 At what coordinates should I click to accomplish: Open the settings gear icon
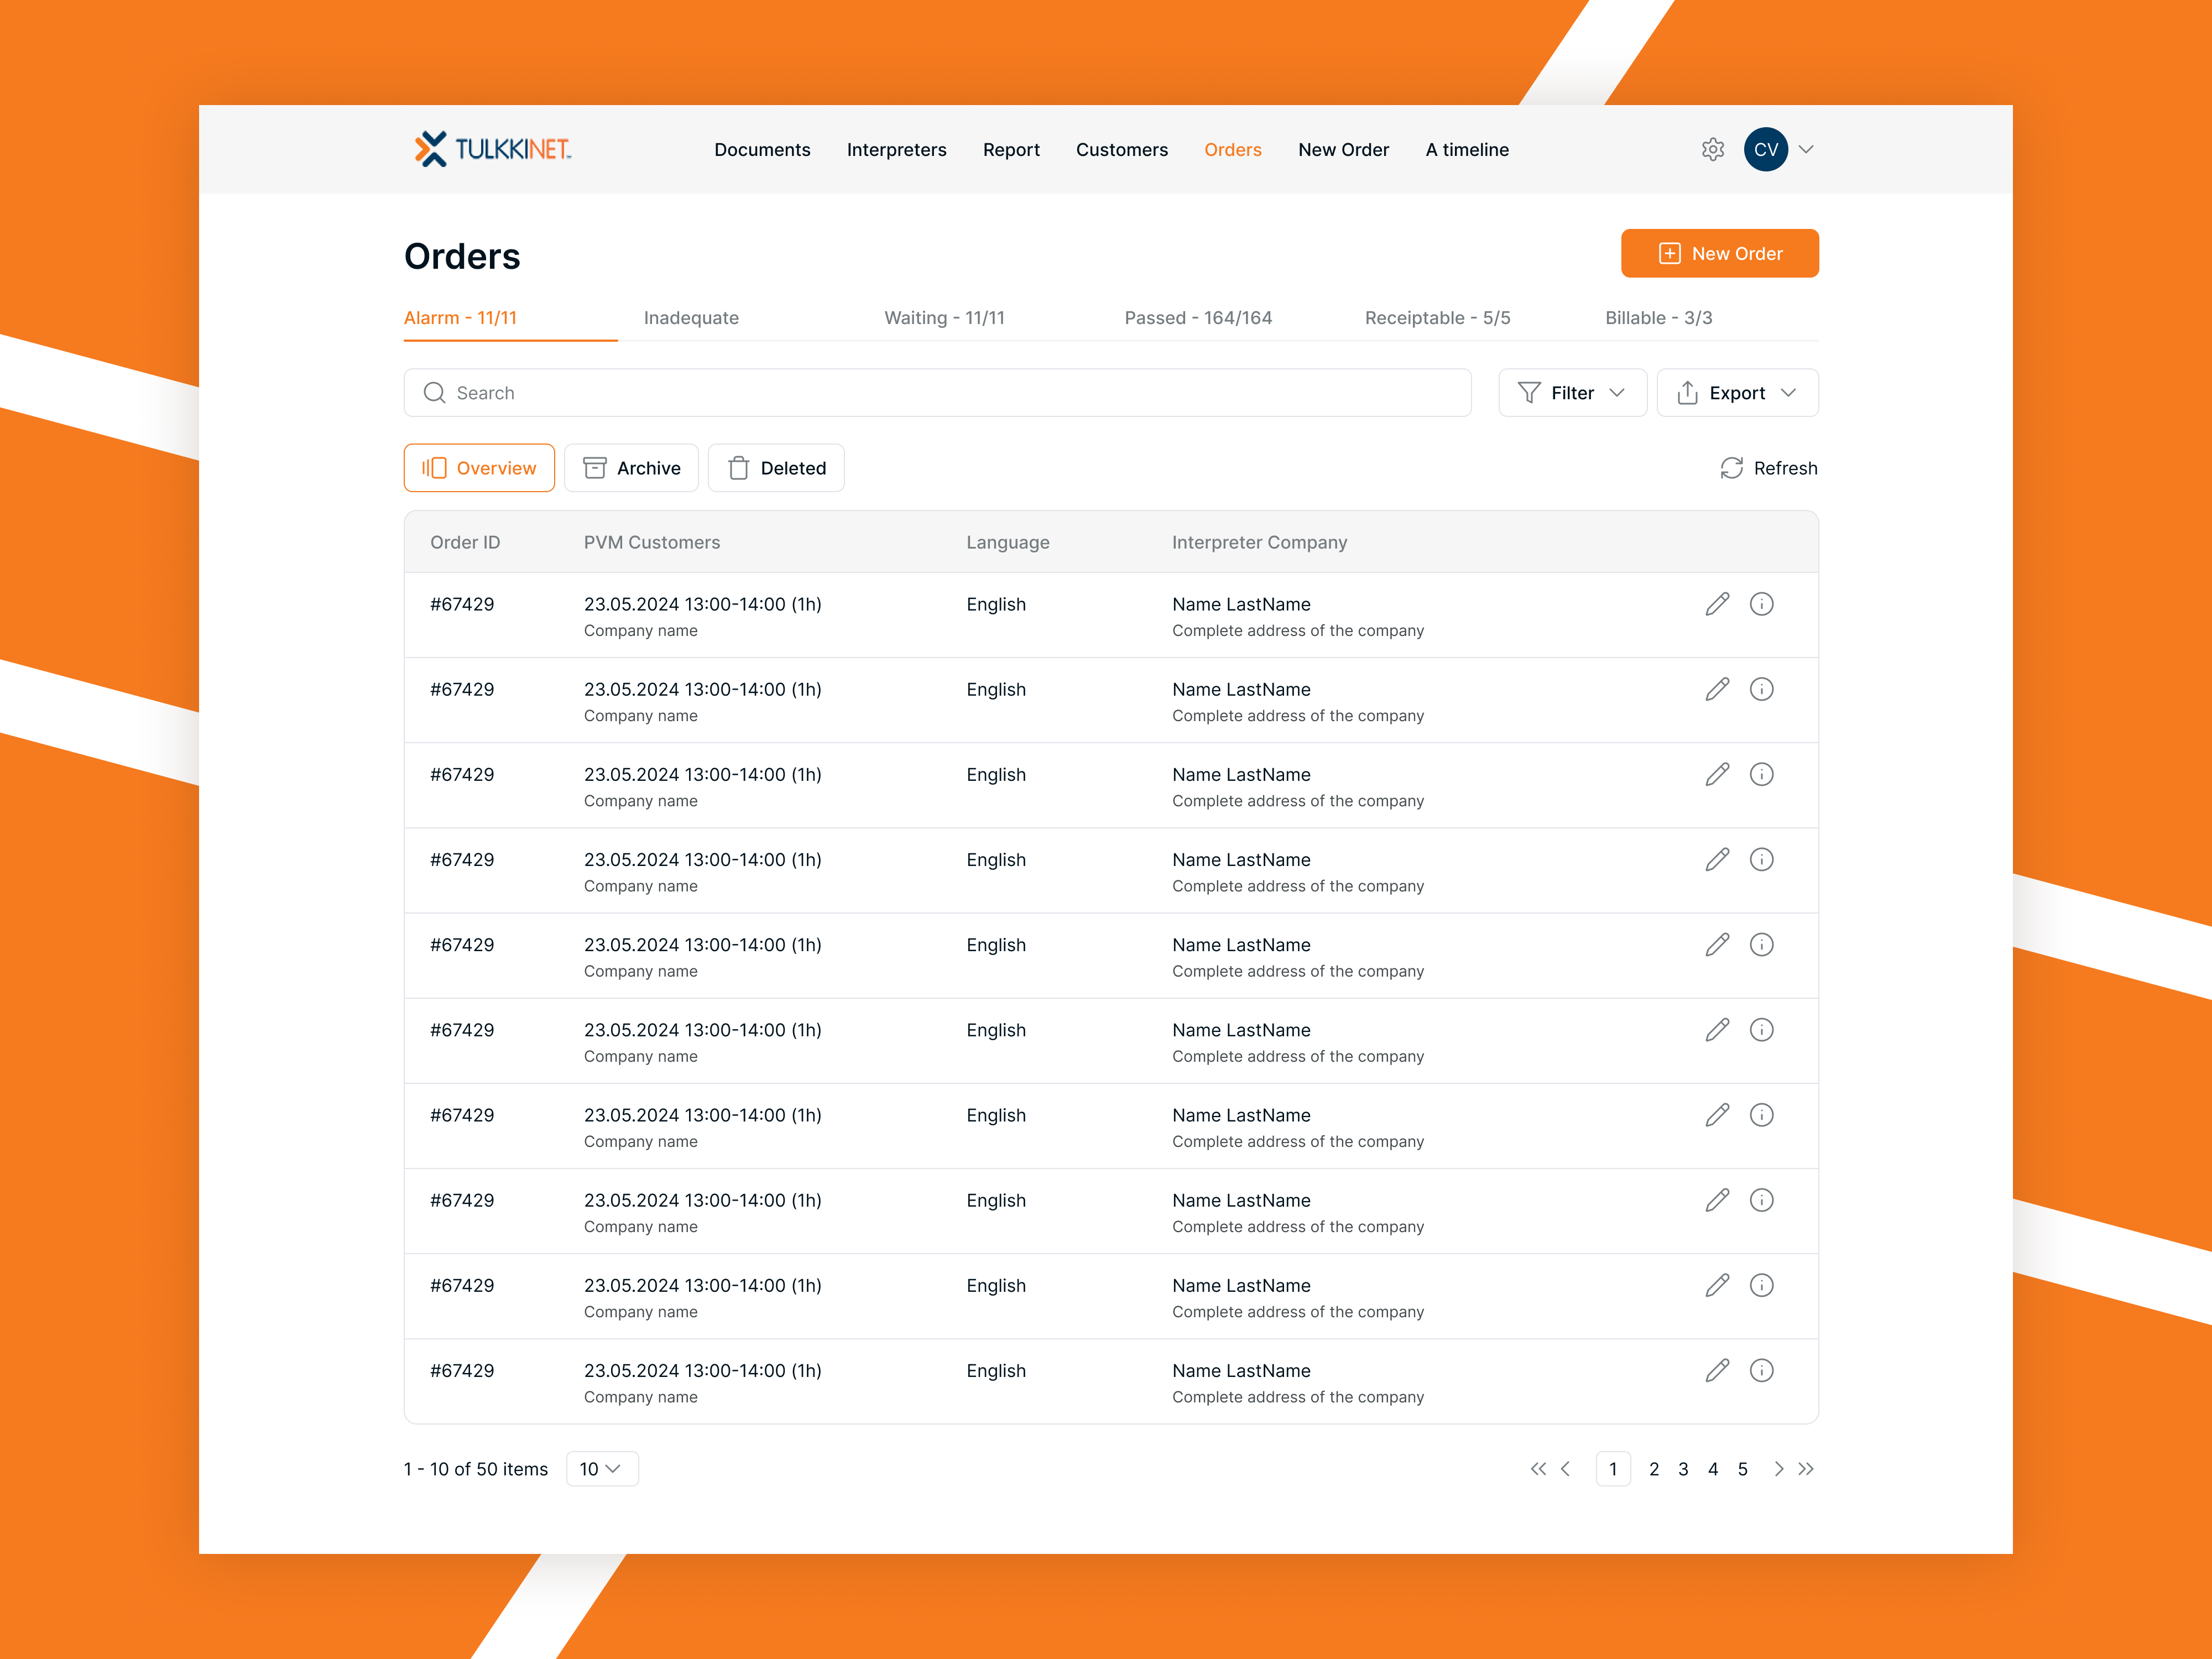coord(1713,149)
